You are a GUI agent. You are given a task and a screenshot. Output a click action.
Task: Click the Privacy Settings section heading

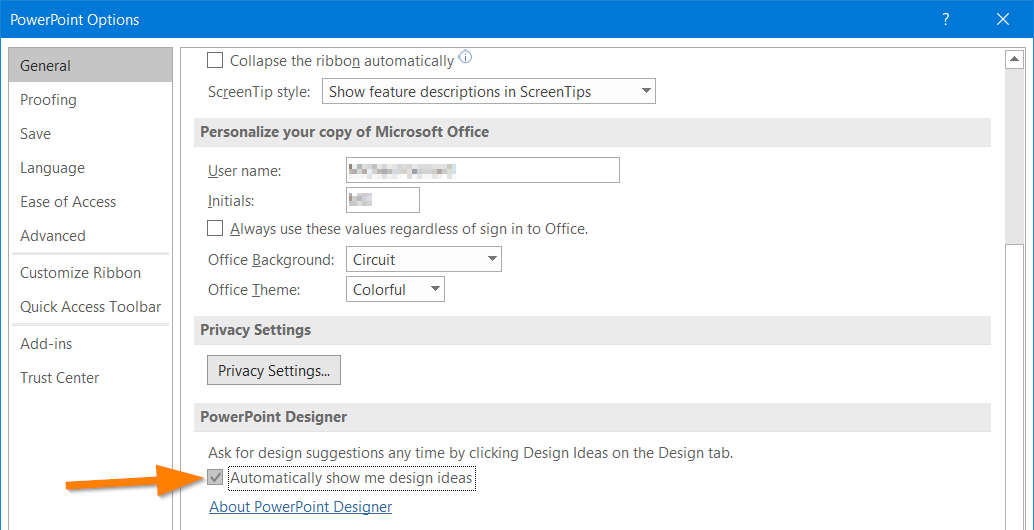(255, 329)
